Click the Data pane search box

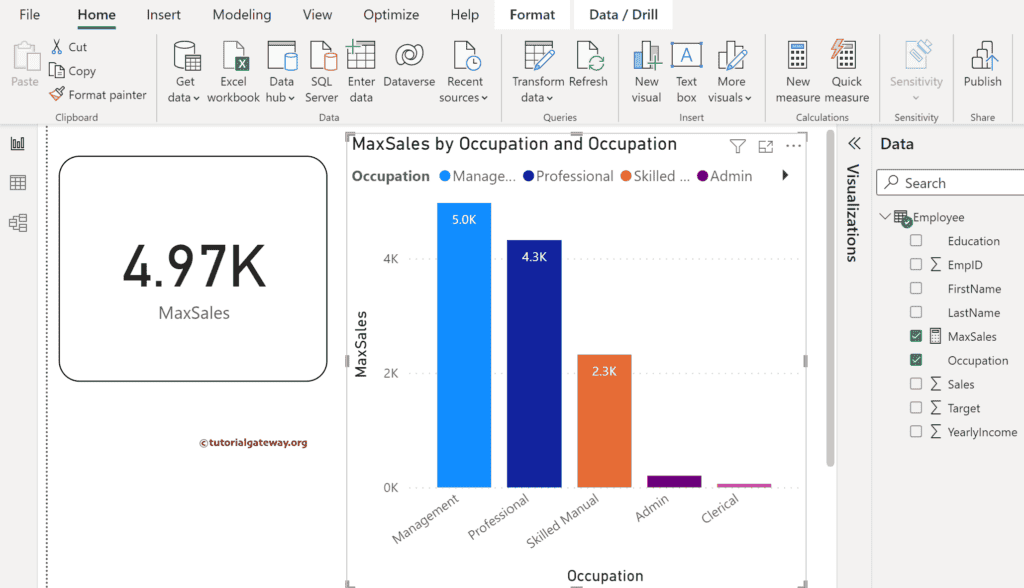pyautogui.click(x=950, y=182)
